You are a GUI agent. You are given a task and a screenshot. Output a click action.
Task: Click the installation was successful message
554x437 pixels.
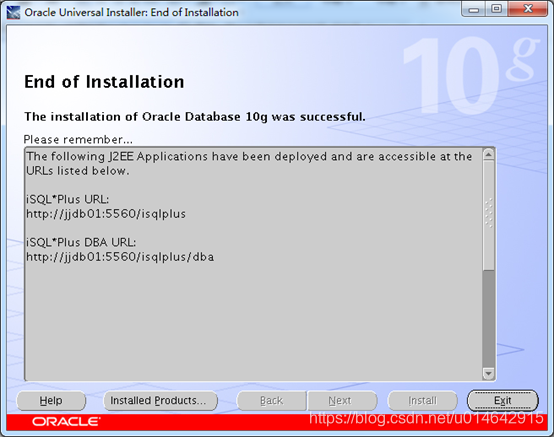pyautogui.click(x=195, y=117)
